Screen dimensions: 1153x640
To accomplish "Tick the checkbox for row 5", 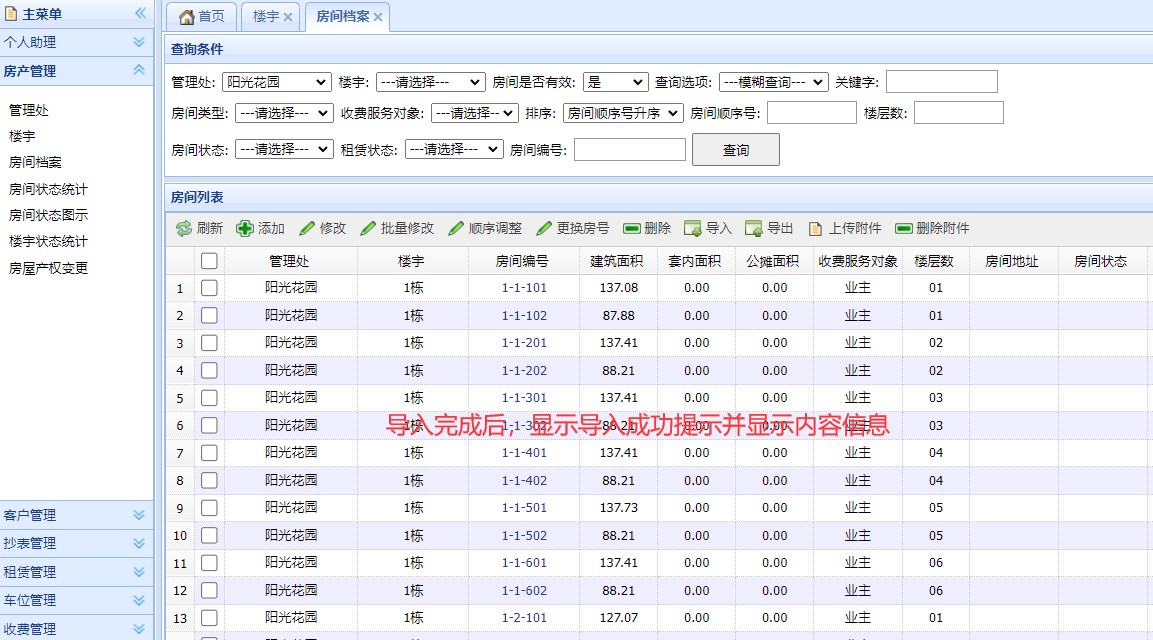I will click(209, 398).
